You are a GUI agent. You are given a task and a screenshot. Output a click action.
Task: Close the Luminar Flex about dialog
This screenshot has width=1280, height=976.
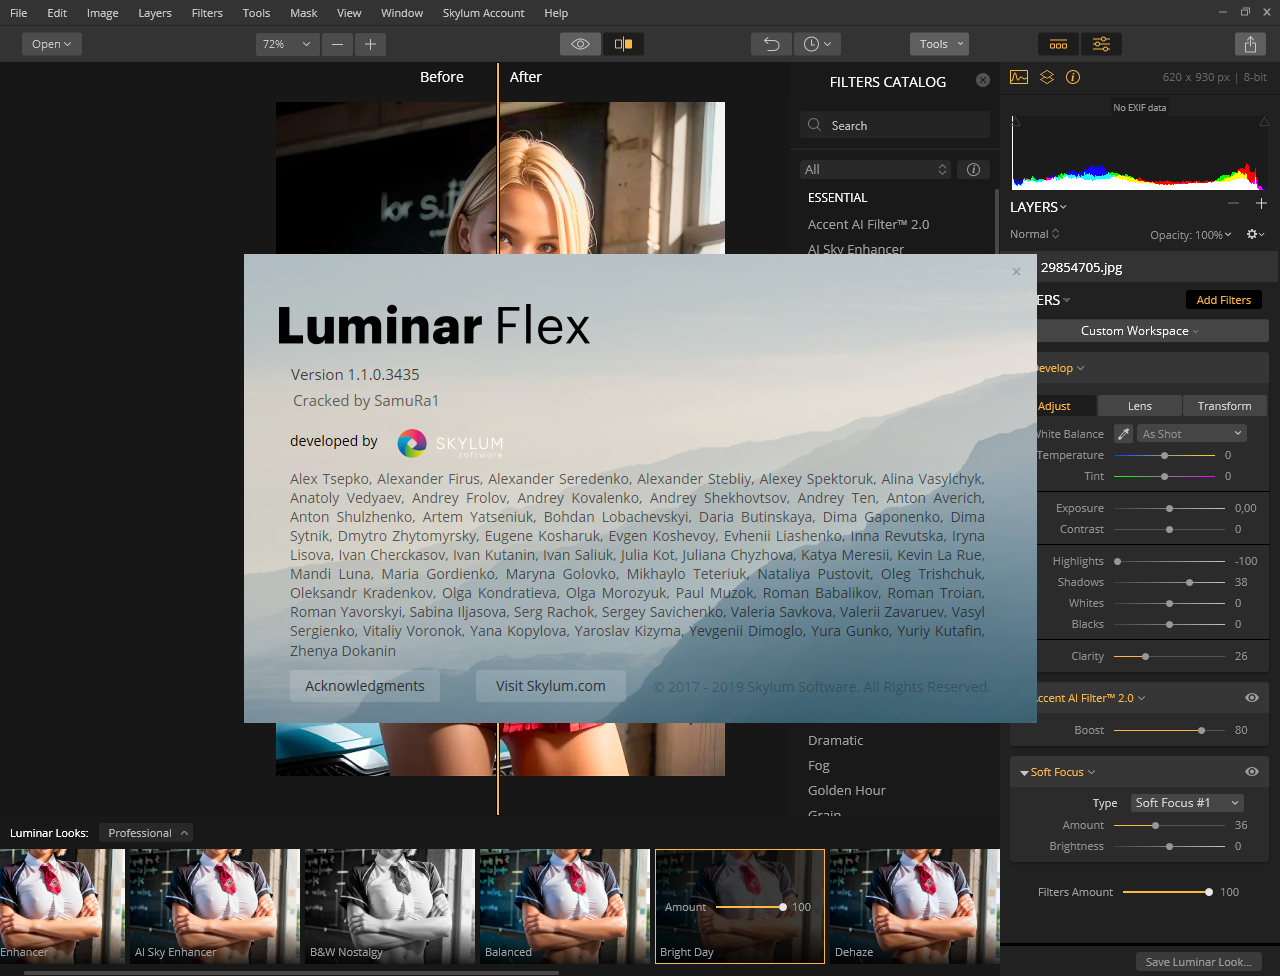click(1016, 271)
